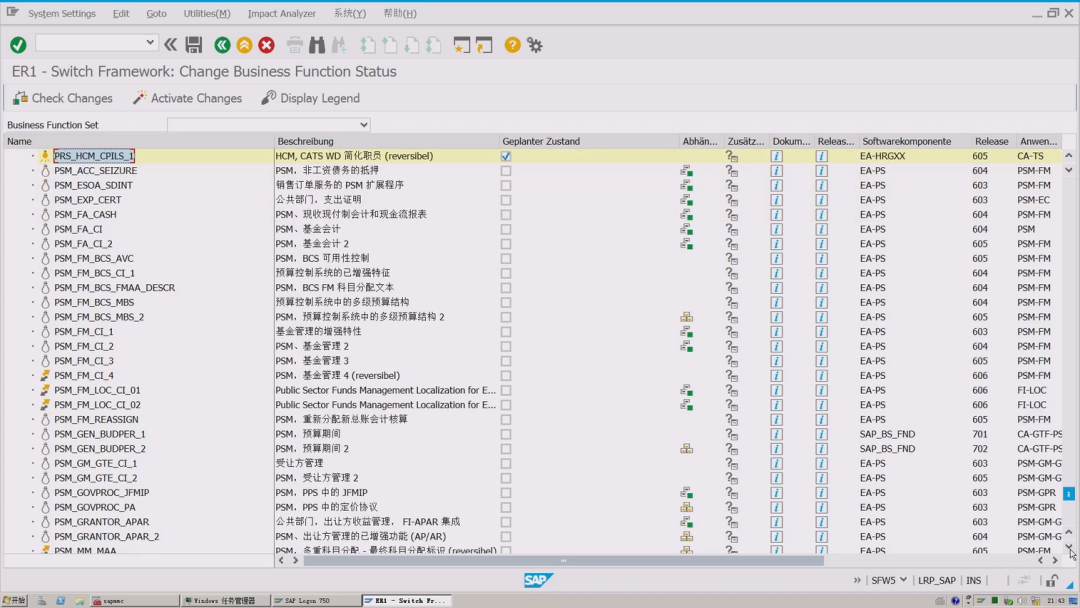This screenshot has width=1080, height=608.
Task: Click dependency icon for PSM_FM_BCS_MBS_2 row
Action: click(x=687, y=317)
